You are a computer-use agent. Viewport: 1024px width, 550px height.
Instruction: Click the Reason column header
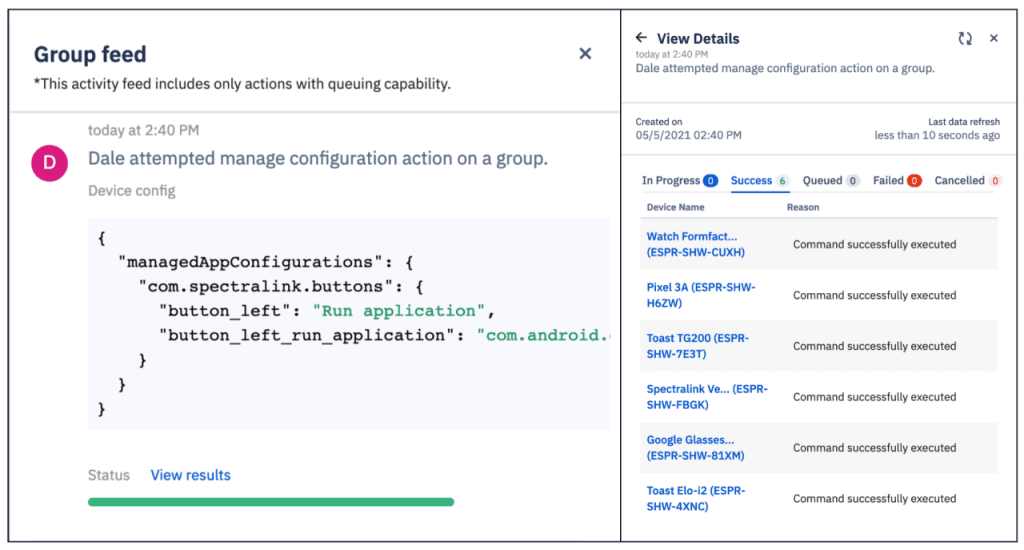[x=803, y=207]
